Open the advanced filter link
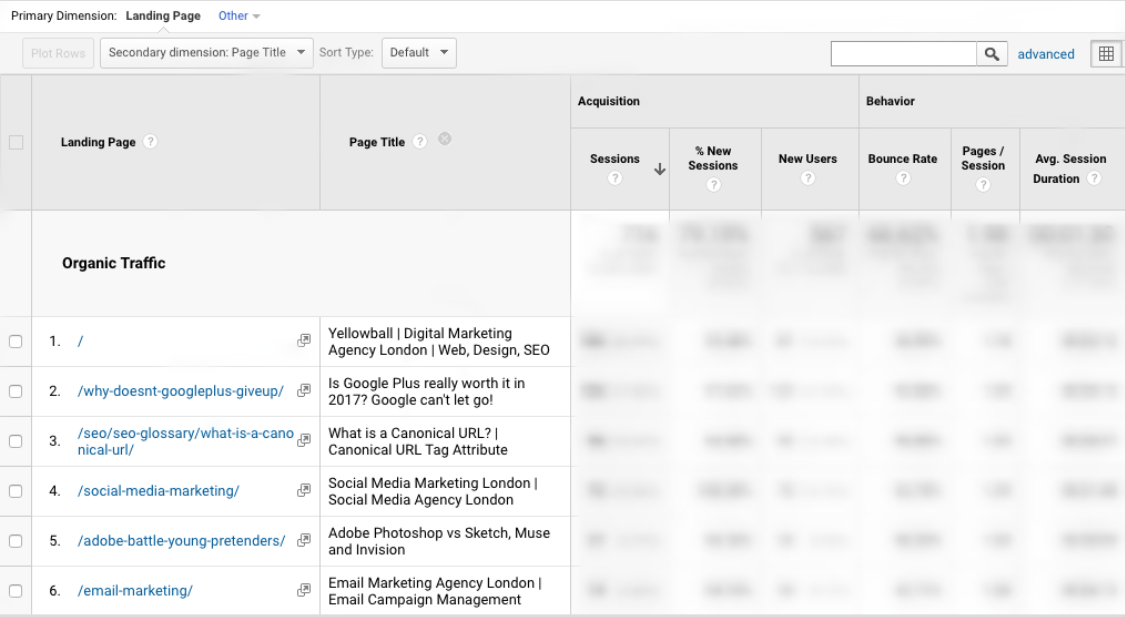The height and width of the screenshot is (617, 1125). (1045, 54)
